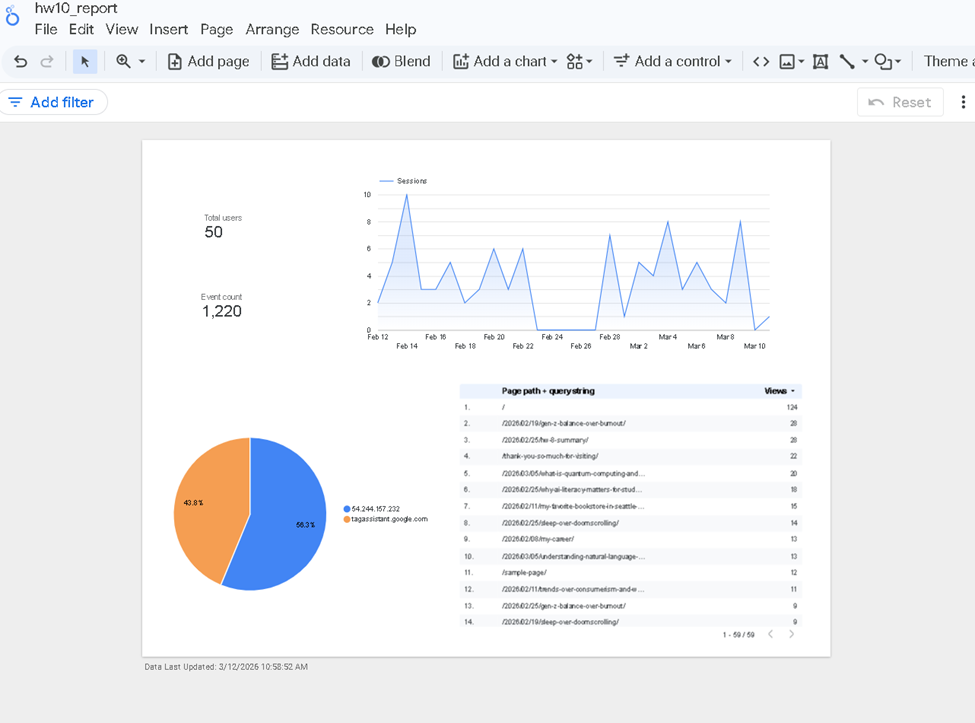
Task: Click the Add page button
Action: click(x=208, y=62)
